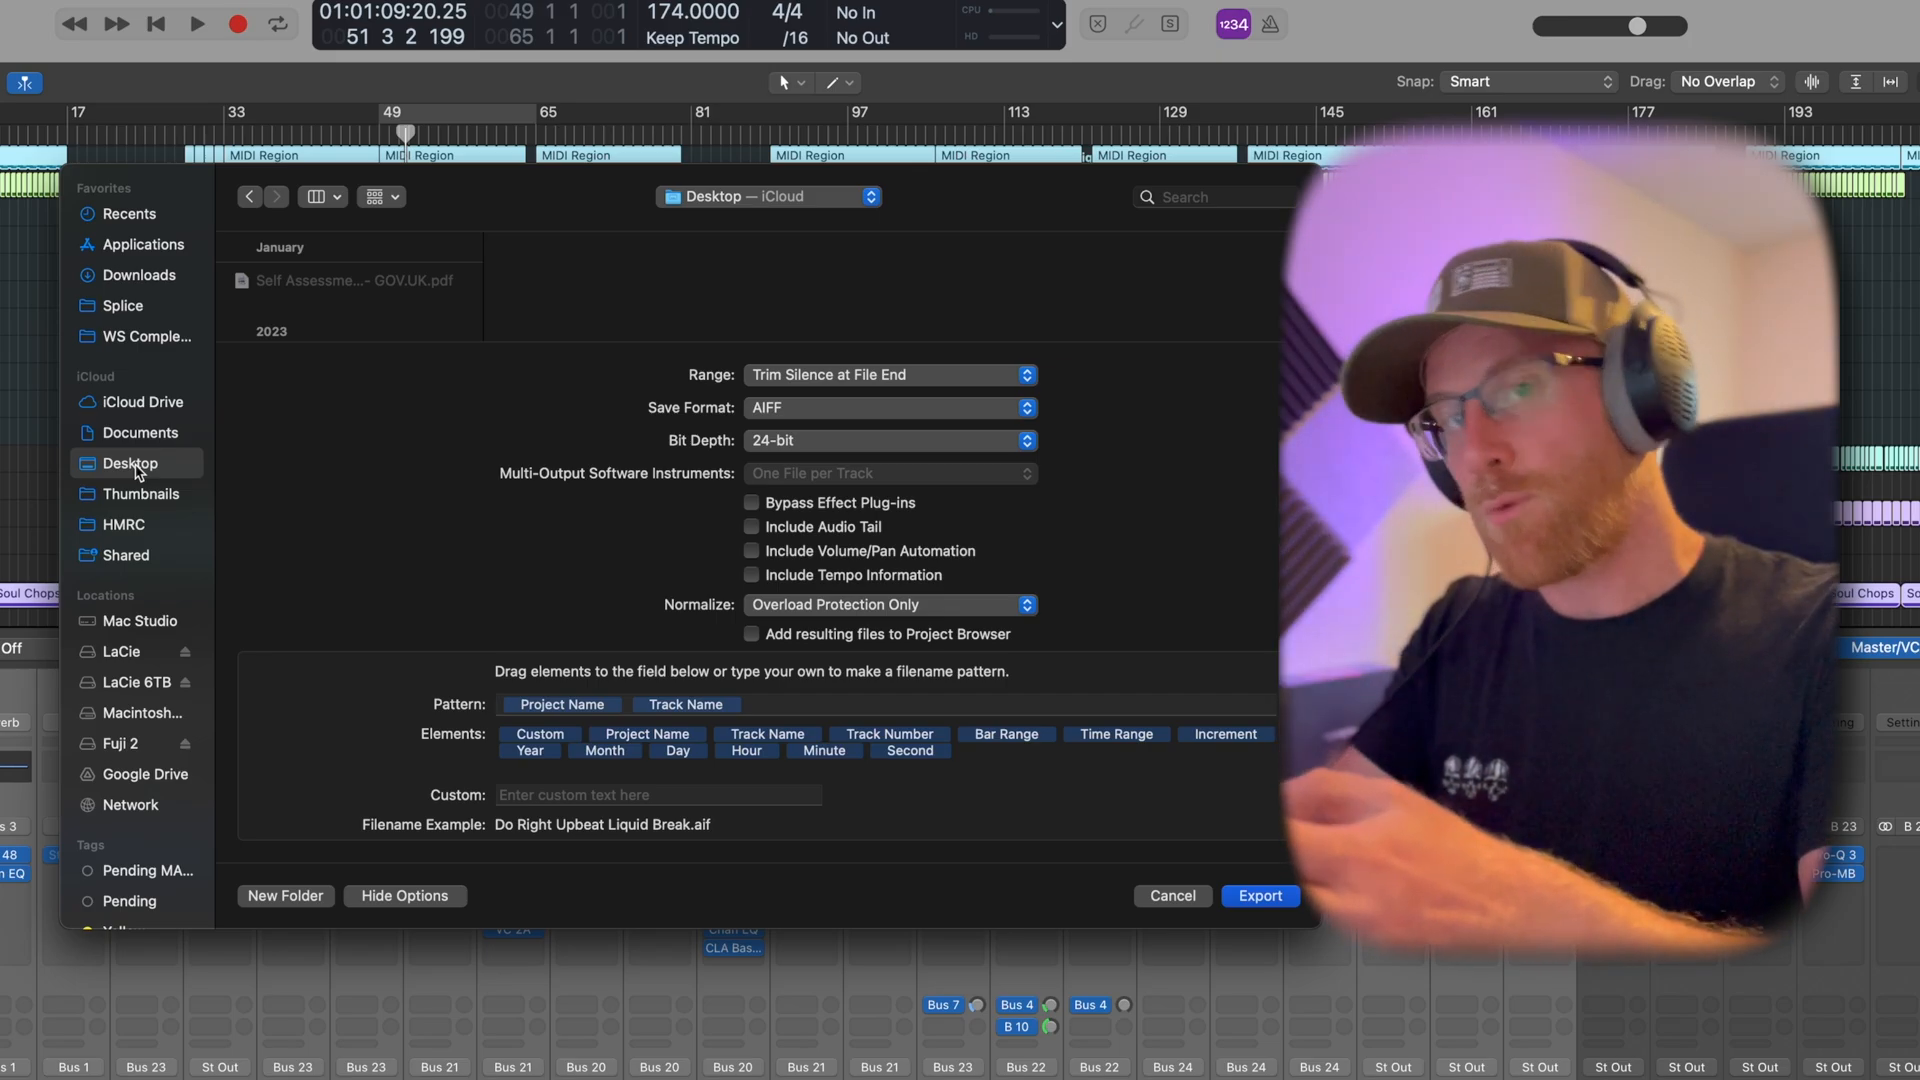This screenshot has height=1080, width=1920.
Task: Enable Bypass Effect Plug-ins checkbox
Action: [x=751, y=503]
